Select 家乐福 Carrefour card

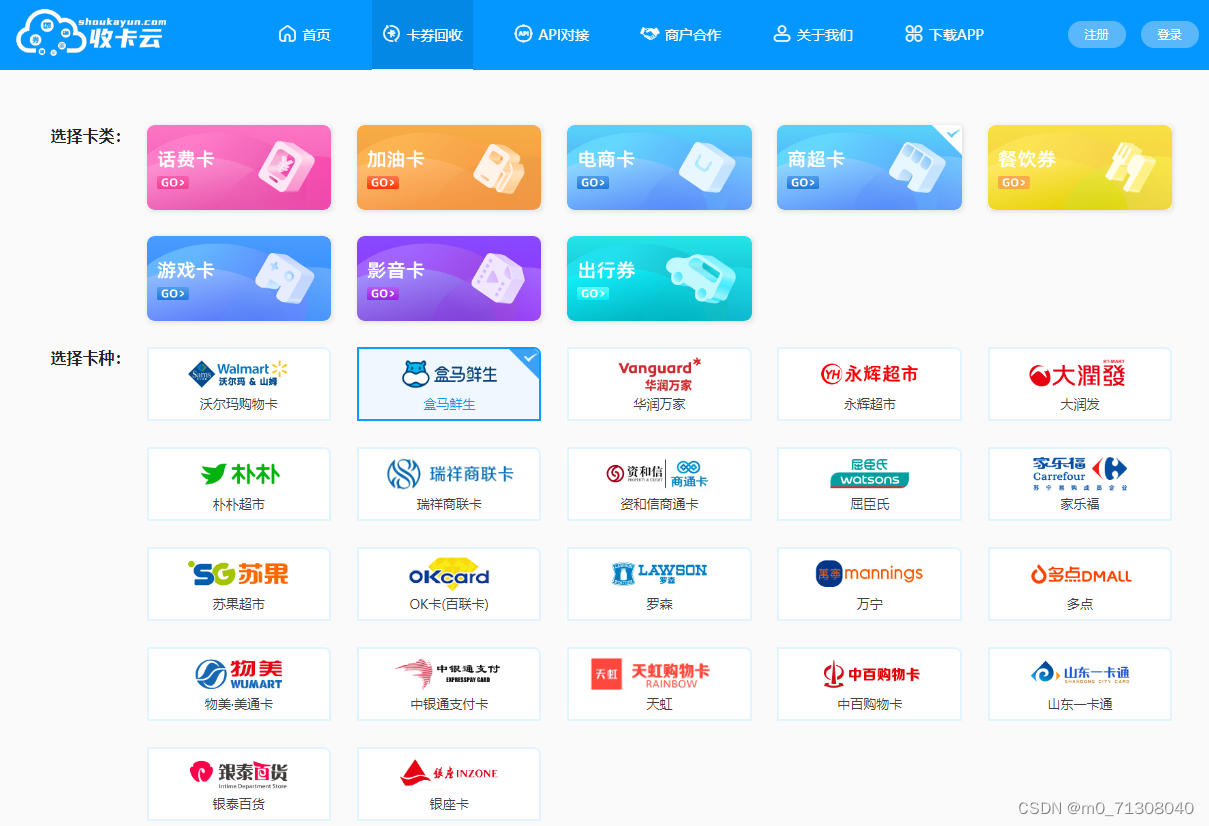1080,484
